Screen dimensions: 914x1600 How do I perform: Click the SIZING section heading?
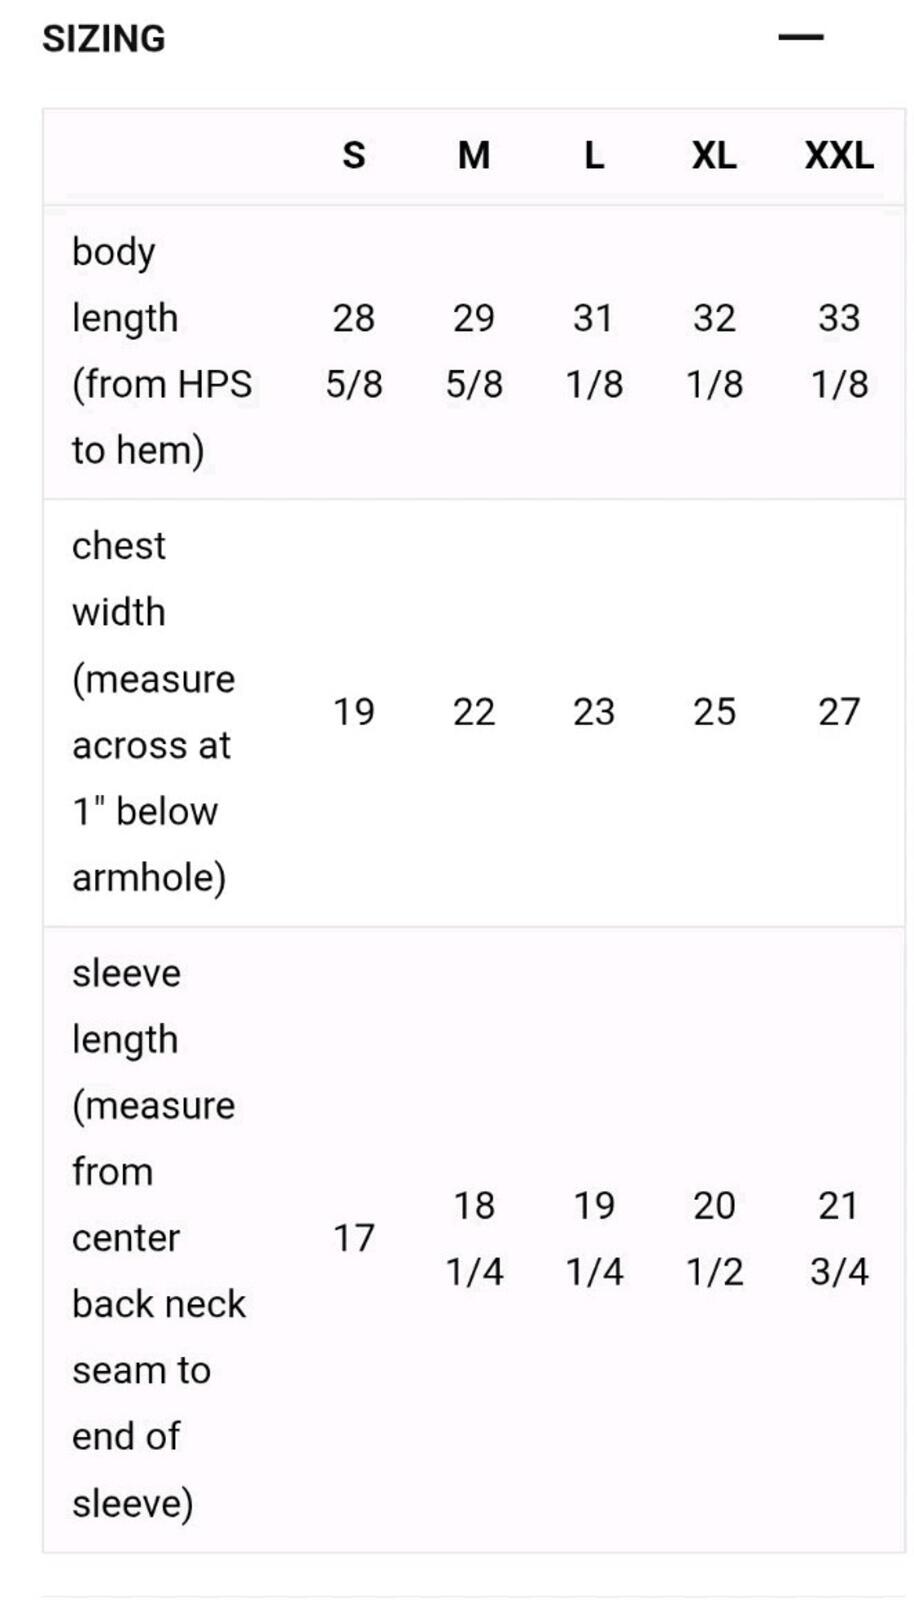[x=104, y=39]
